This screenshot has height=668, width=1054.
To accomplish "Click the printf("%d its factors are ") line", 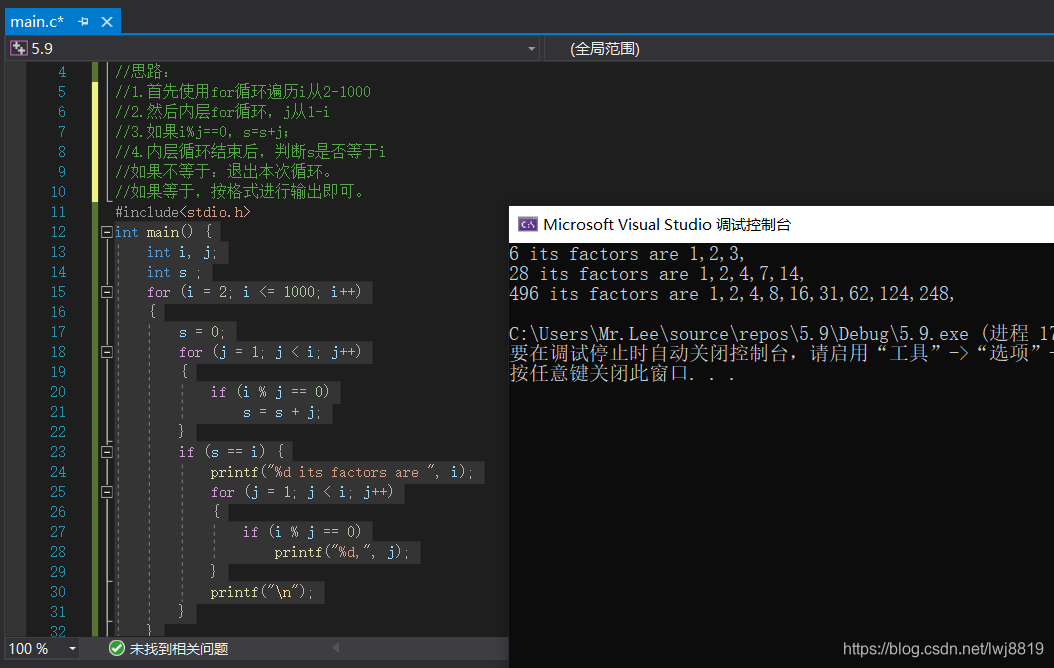I will tap(341, 472).
